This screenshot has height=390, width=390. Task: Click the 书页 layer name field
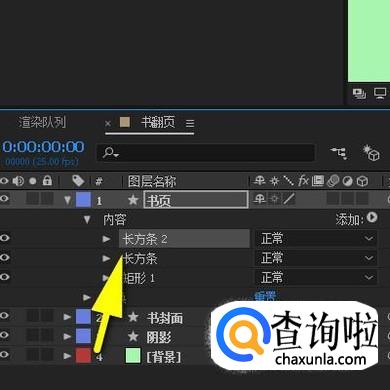pyautogui.click(x=196, y=200)
